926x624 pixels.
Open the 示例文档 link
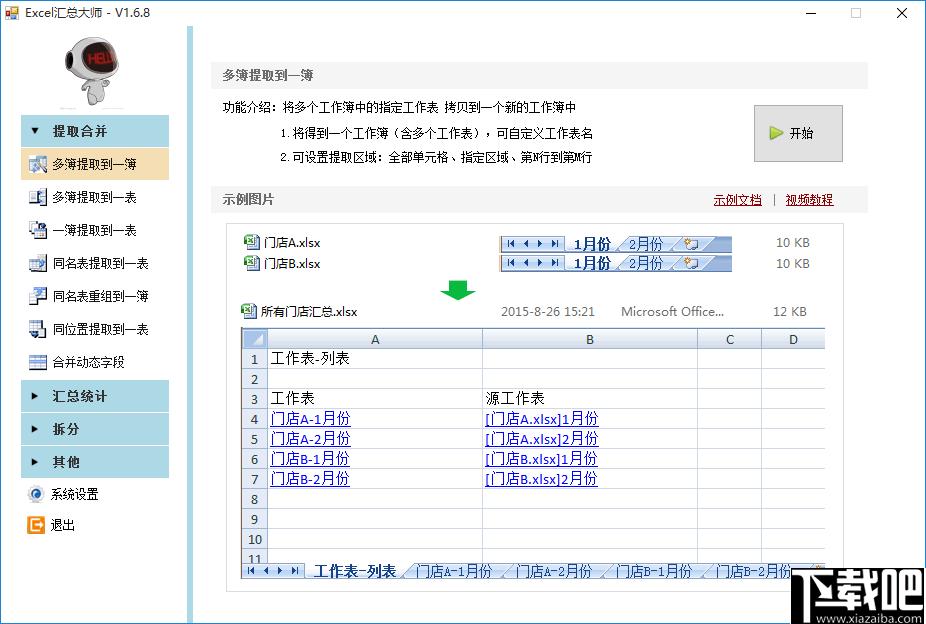[738, 200]
